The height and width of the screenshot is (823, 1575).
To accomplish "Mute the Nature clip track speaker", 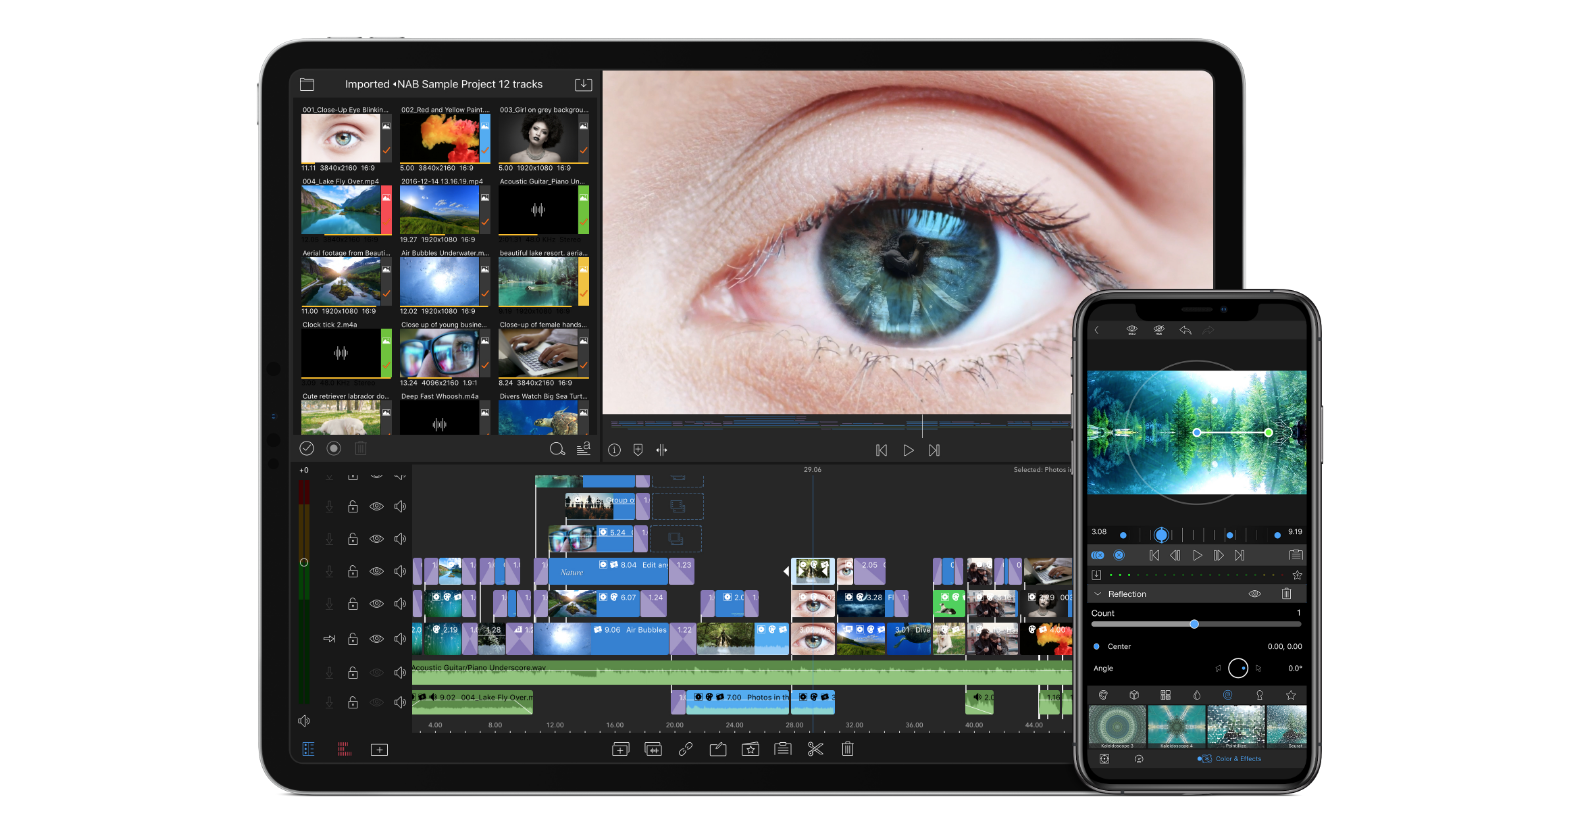I will (x=400, y=572).
